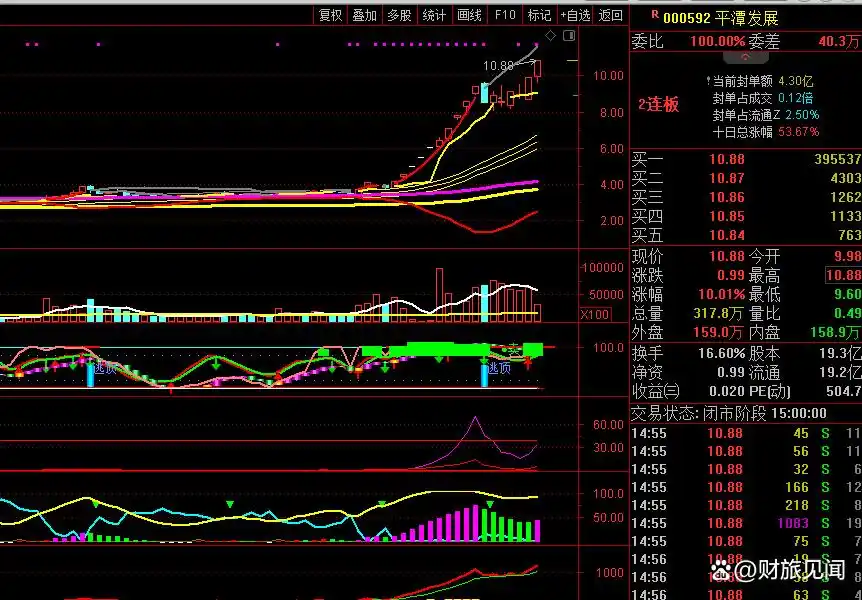Open the 统计 statistics menu
This screenshot has height=600, width=862.
point(434,15)
